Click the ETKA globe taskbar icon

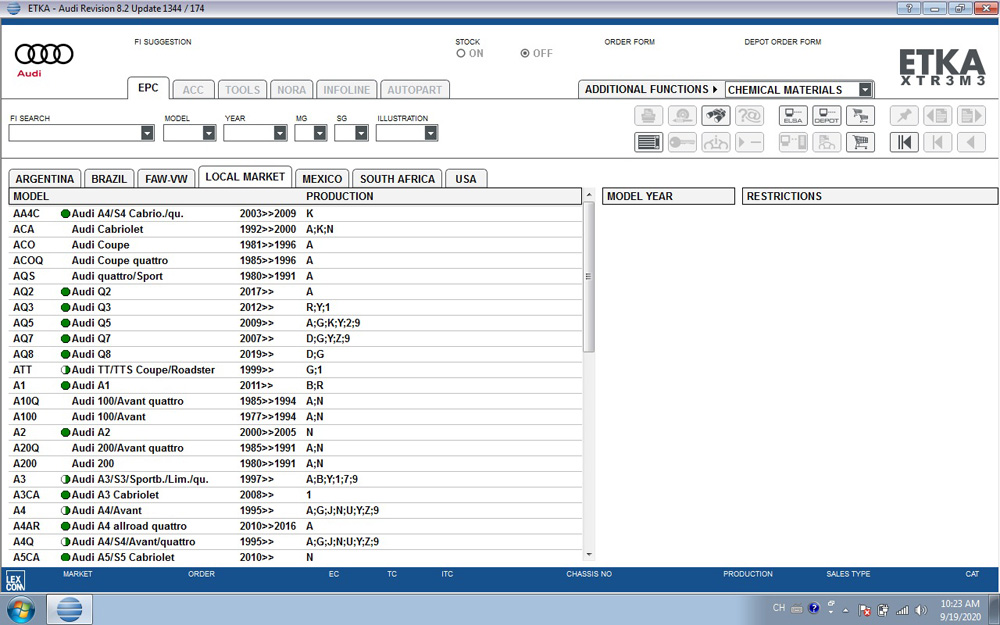coord(70,610)
